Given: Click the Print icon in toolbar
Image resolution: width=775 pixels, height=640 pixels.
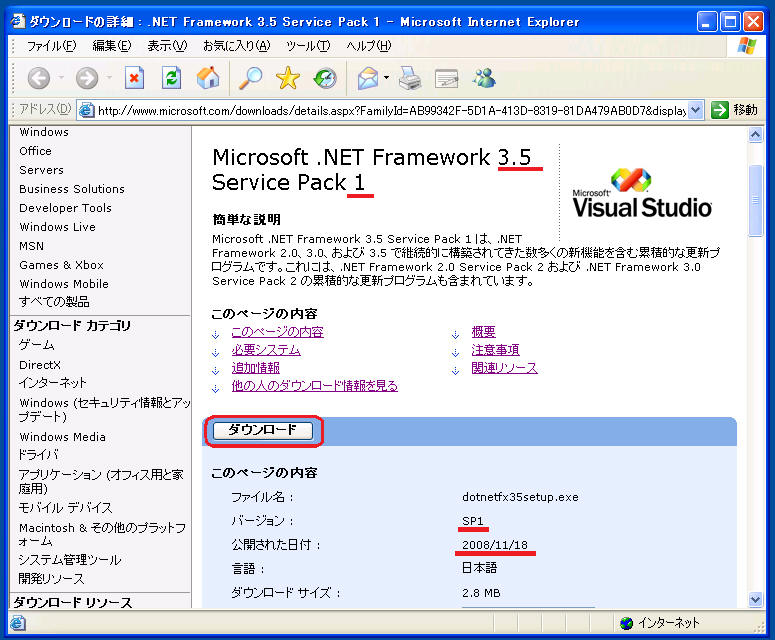Looking at the screenshot, I should (410, 78).
